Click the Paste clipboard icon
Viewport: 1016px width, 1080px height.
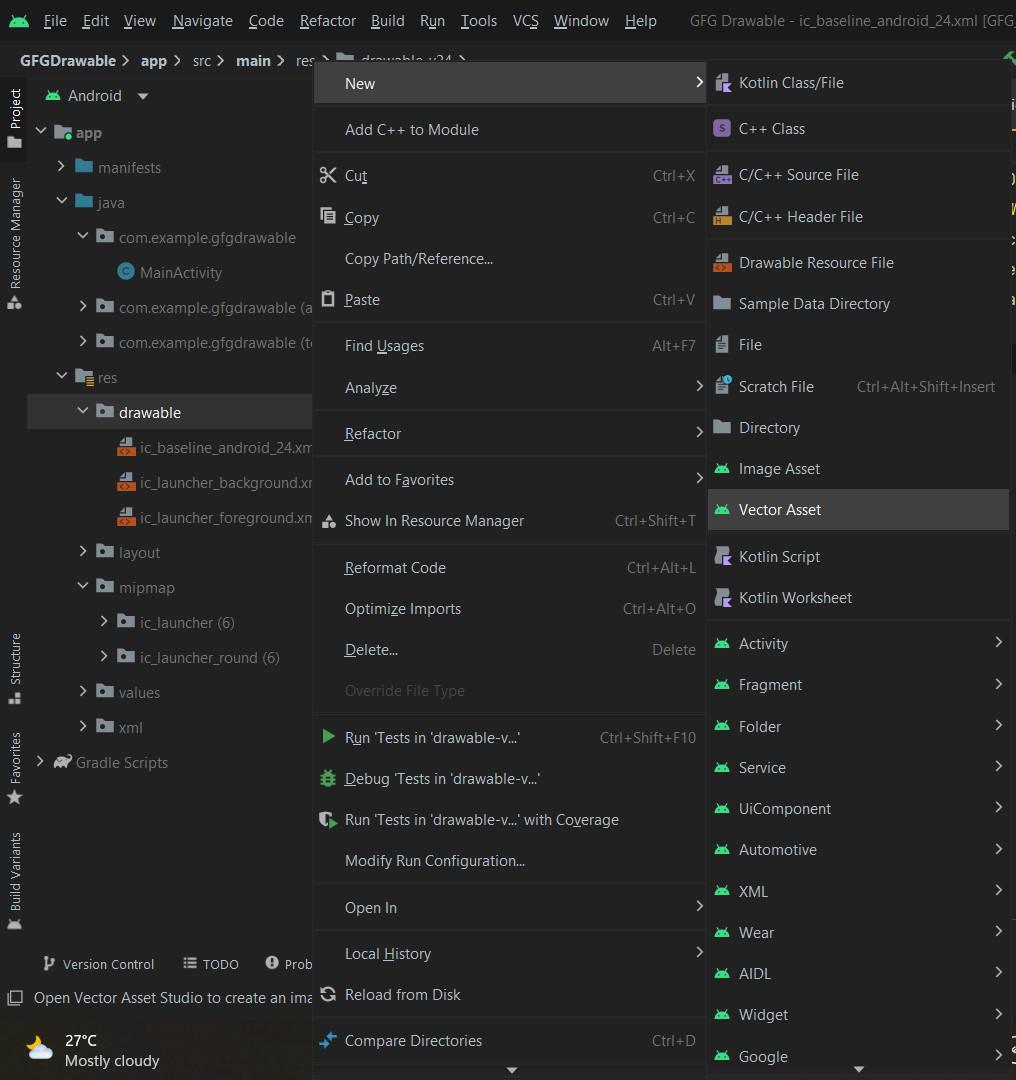[x=328, y=299]
